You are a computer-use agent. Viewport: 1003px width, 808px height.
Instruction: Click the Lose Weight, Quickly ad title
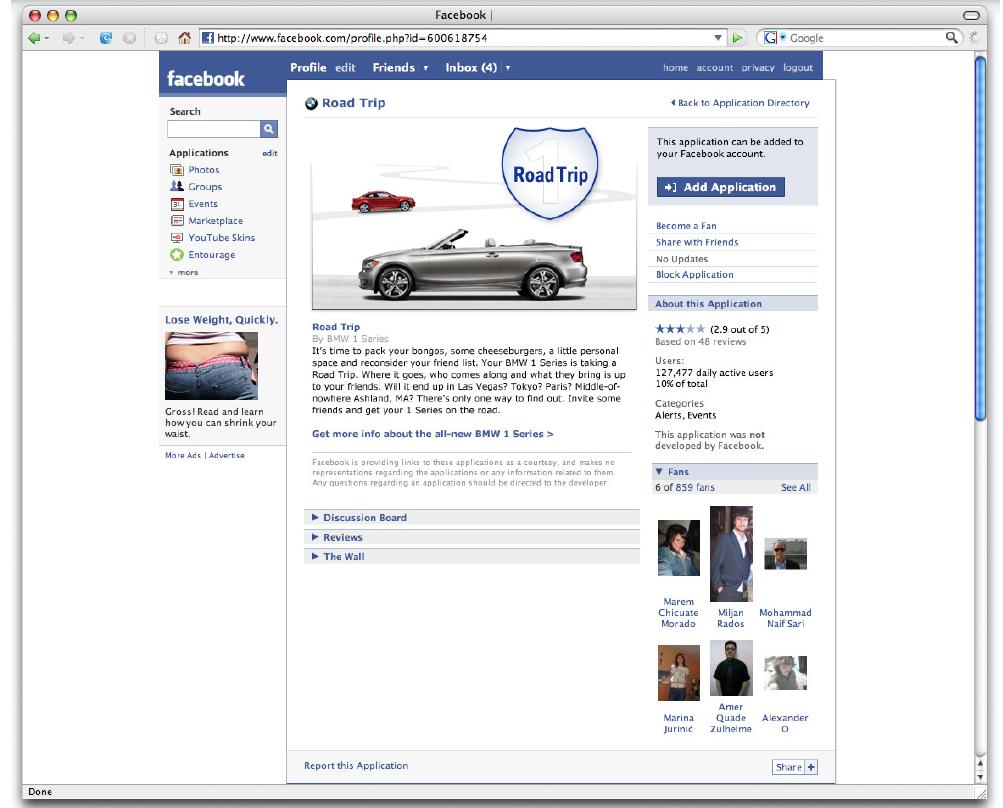pyautogui.click(x=221, y=320)
